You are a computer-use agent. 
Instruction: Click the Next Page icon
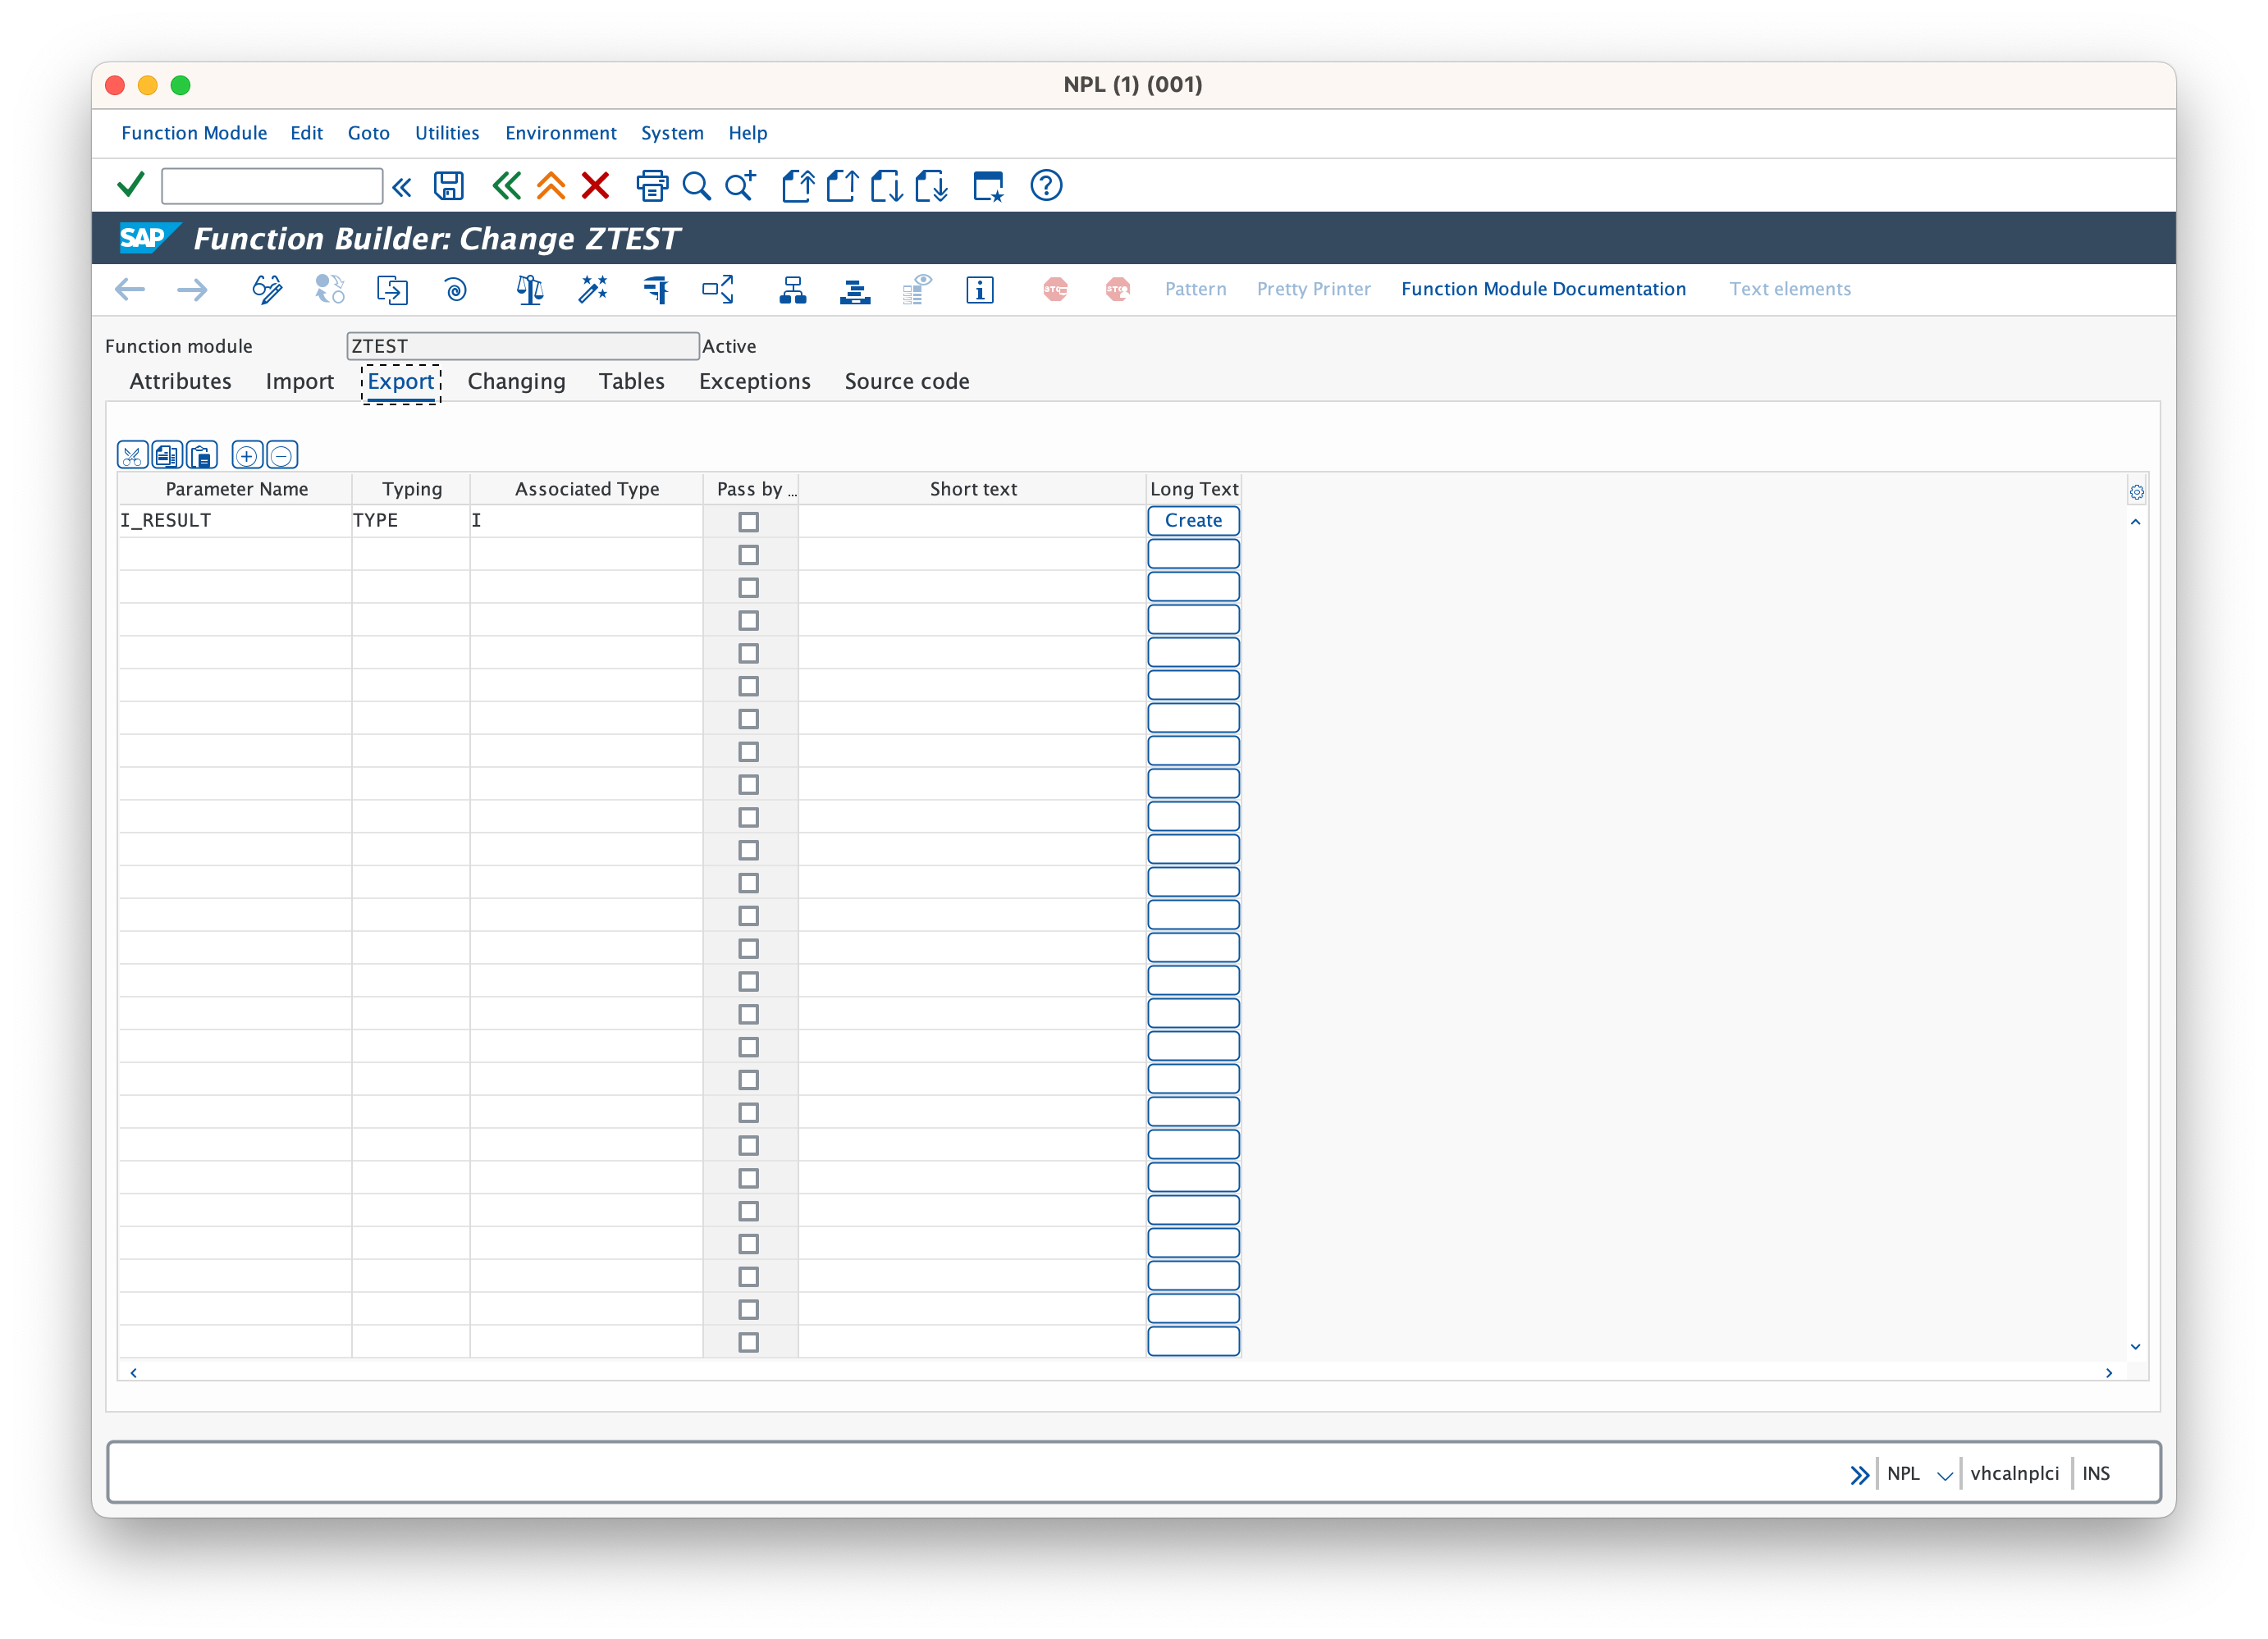click(886, 186)
